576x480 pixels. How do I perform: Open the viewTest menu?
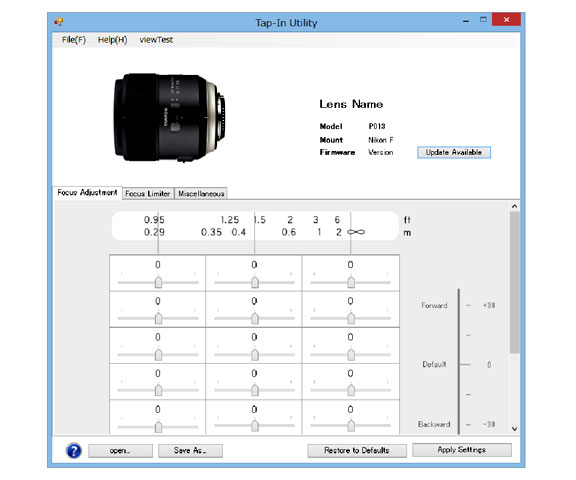(156, 40)
